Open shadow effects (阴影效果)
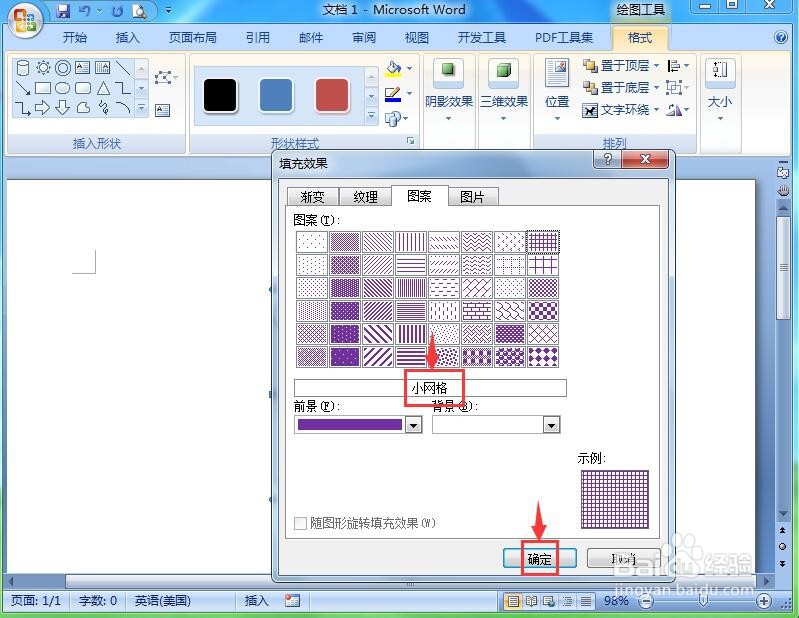The width and height of the screenshot is (799, 618). [448, 90]
